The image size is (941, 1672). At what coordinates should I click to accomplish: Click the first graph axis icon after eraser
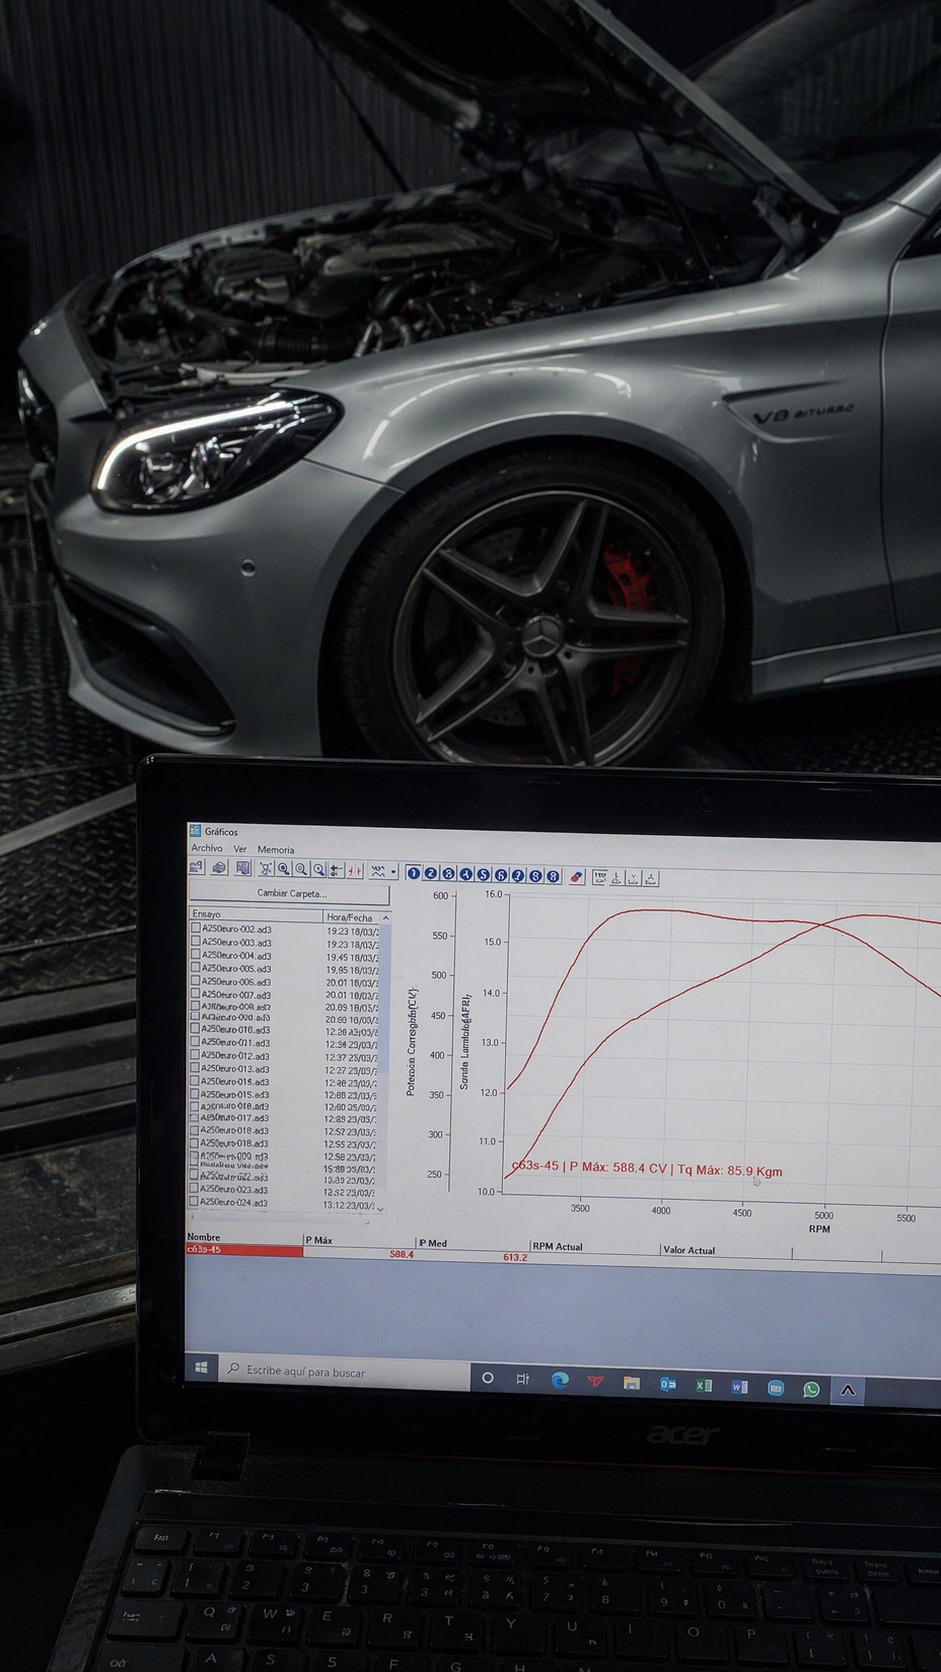pos(600,877)
